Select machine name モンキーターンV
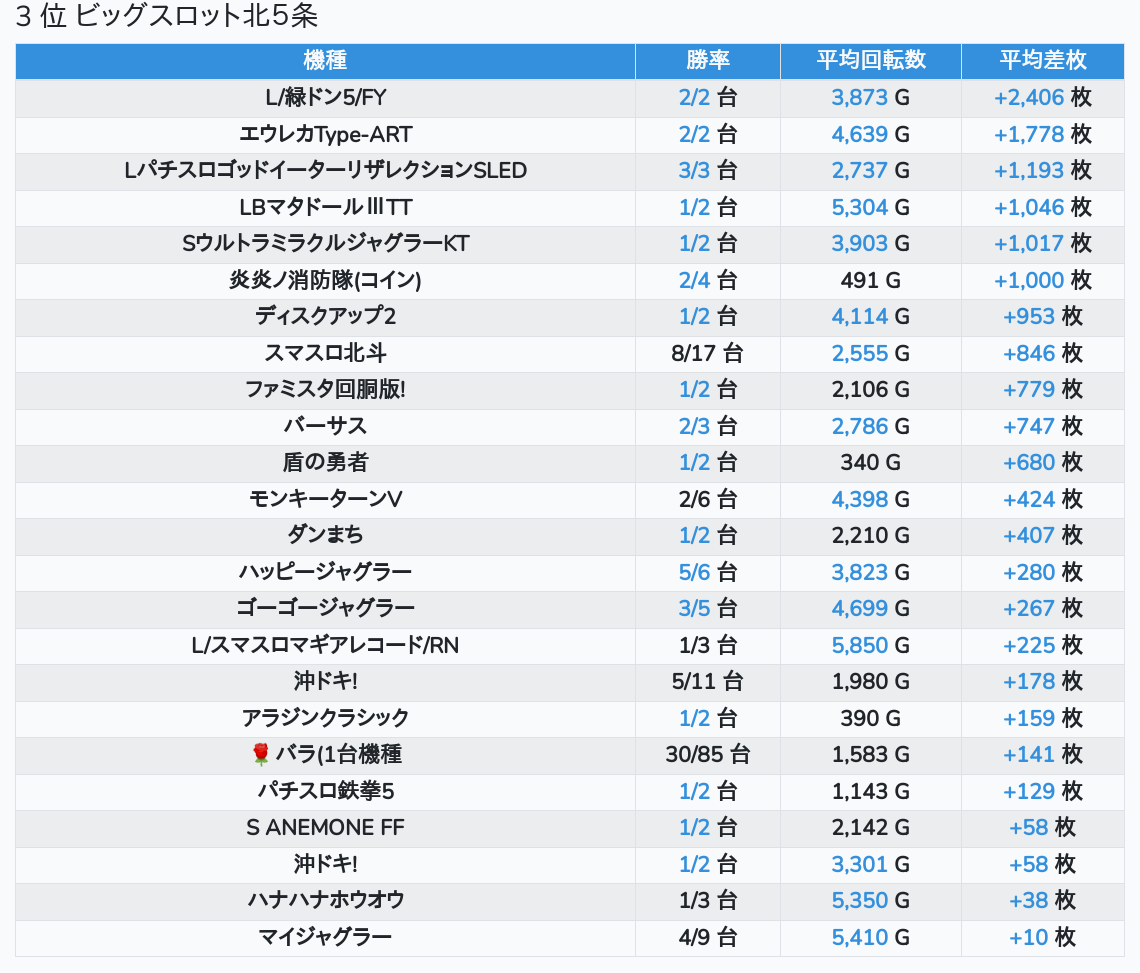 pos(325,500)
